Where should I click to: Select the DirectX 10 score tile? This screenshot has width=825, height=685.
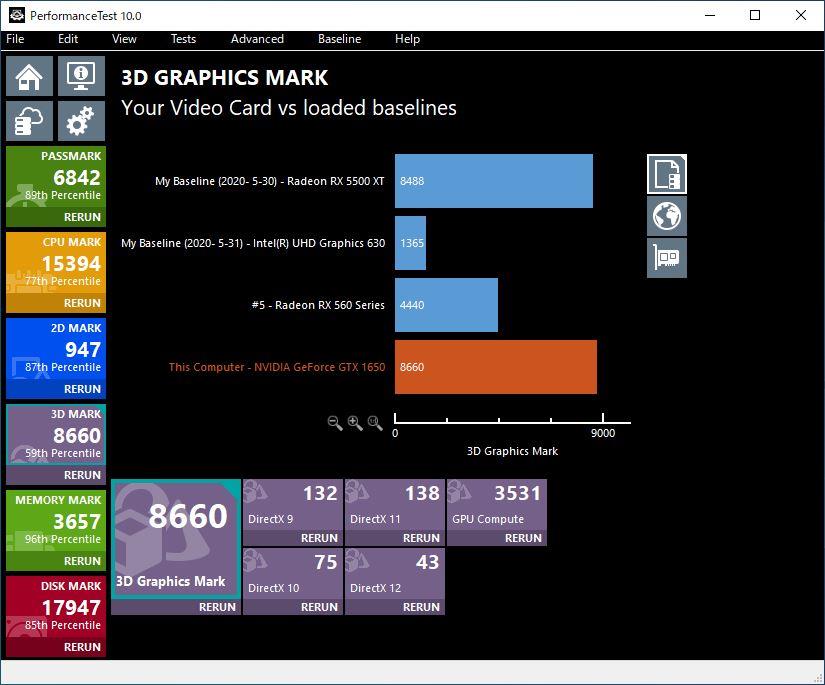293,574
